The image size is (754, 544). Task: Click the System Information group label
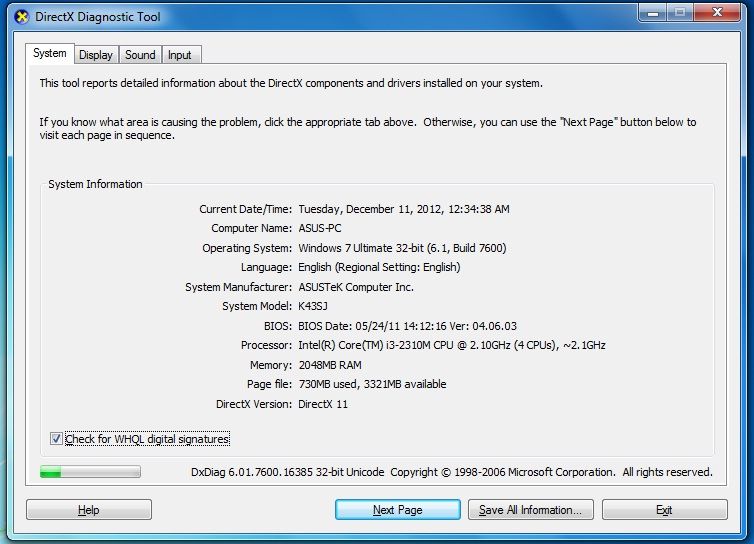[95, 184]
